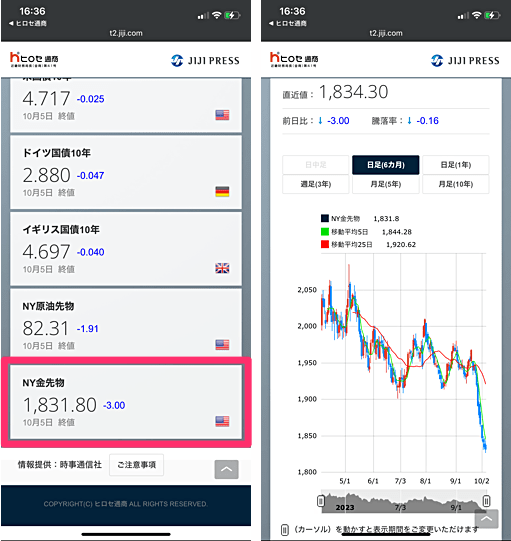
Task: Open the NY金先物 card
Action: tap(126, 402)
